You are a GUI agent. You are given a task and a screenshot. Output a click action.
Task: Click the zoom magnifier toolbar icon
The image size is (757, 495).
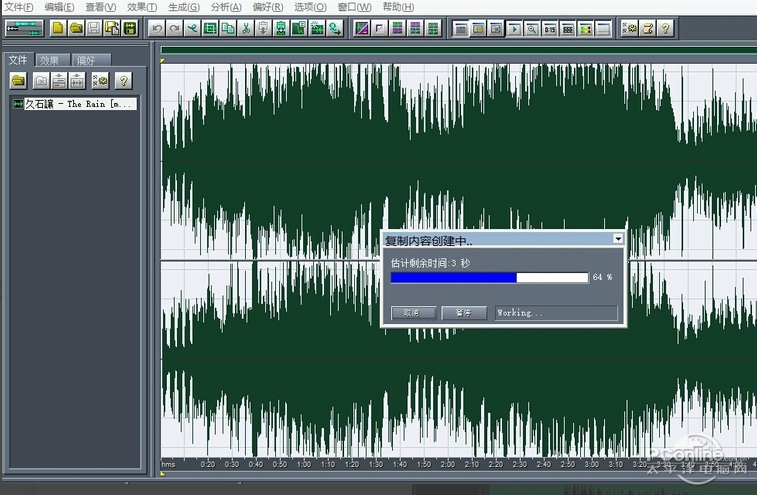coord(532,28)
